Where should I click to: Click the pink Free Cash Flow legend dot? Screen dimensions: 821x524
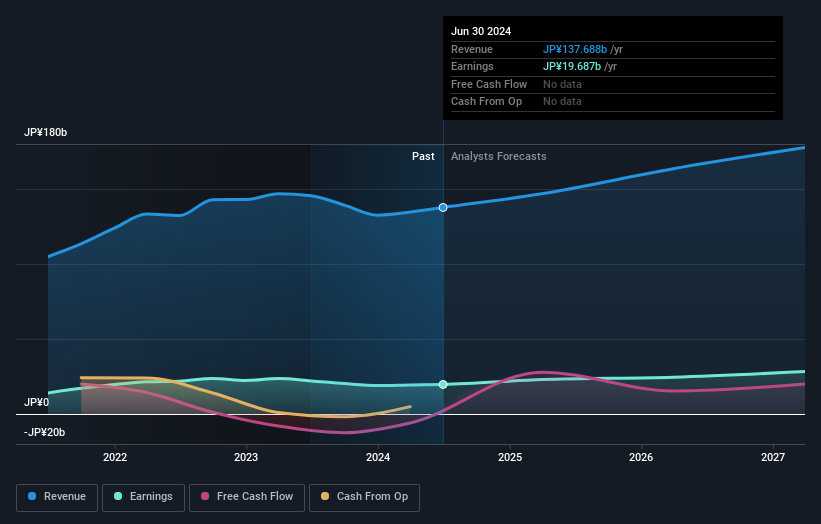point(205,496)
